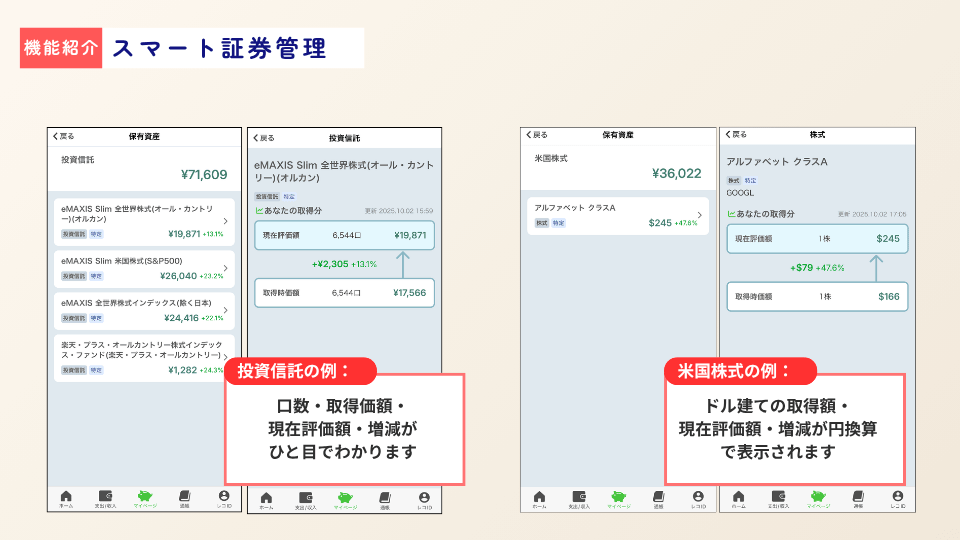960x540 pixels.
Task: Tap 通帳 book icon on 株式 detail screen
Action: coord(857,497)
